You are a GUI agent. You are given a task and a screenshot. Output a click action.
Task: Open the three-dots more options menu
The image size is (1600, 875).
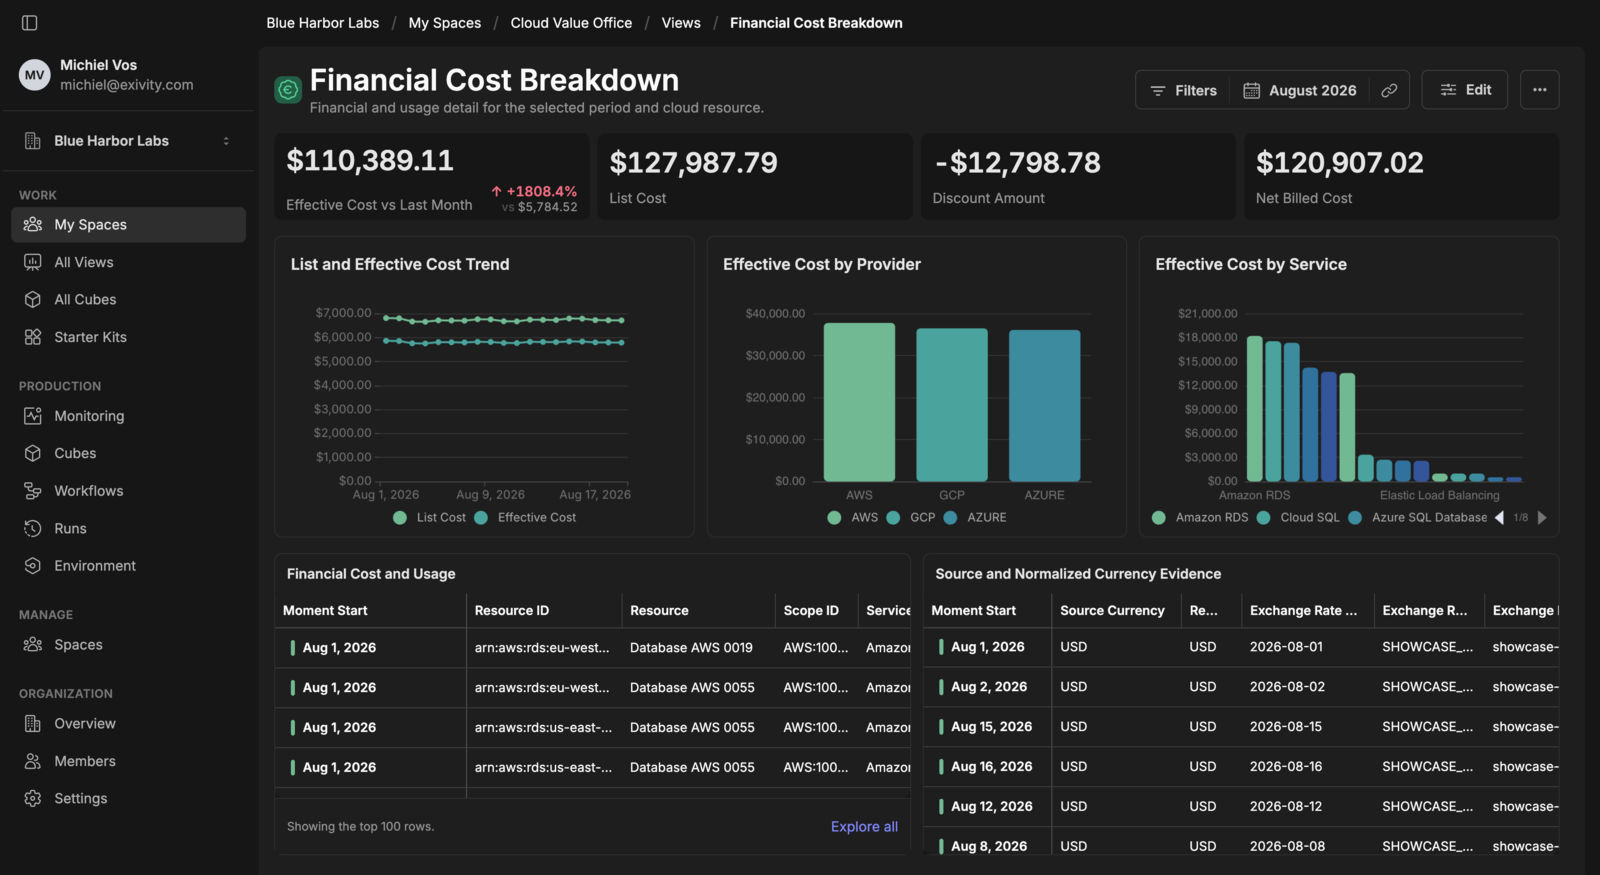pyautogui.click(x=1540, y=90)
